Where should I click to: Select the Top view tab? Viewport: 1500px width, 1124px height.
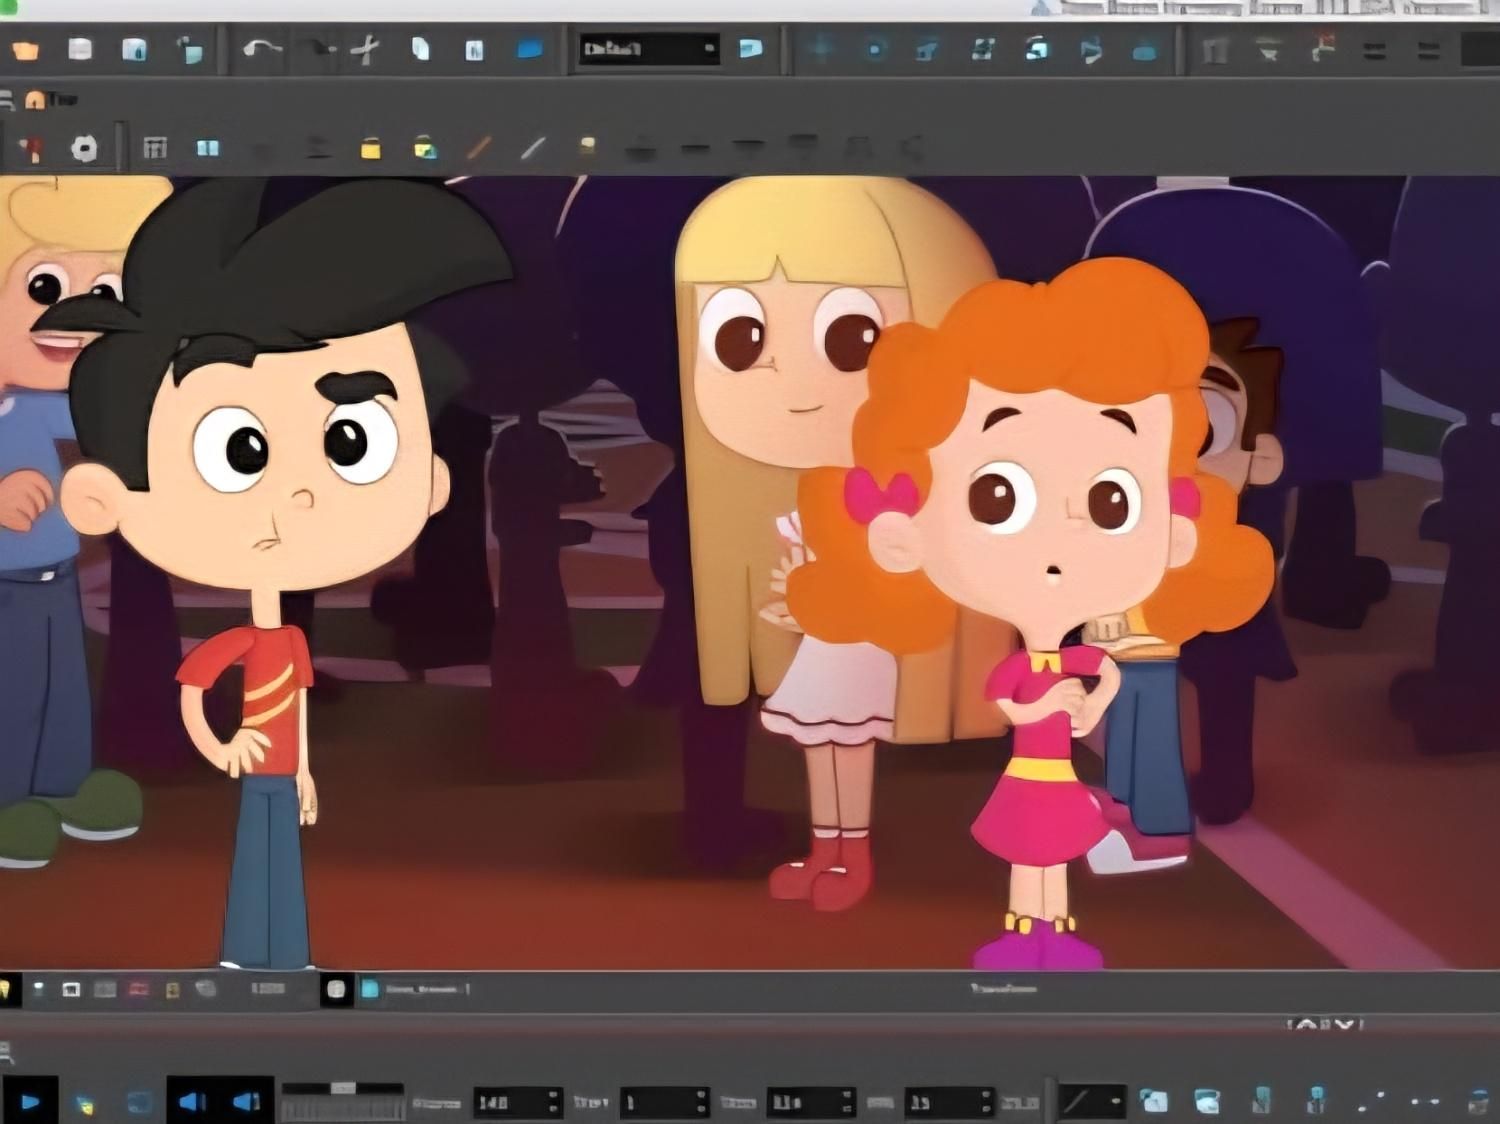pyautogui.click(x=52, y=99)
